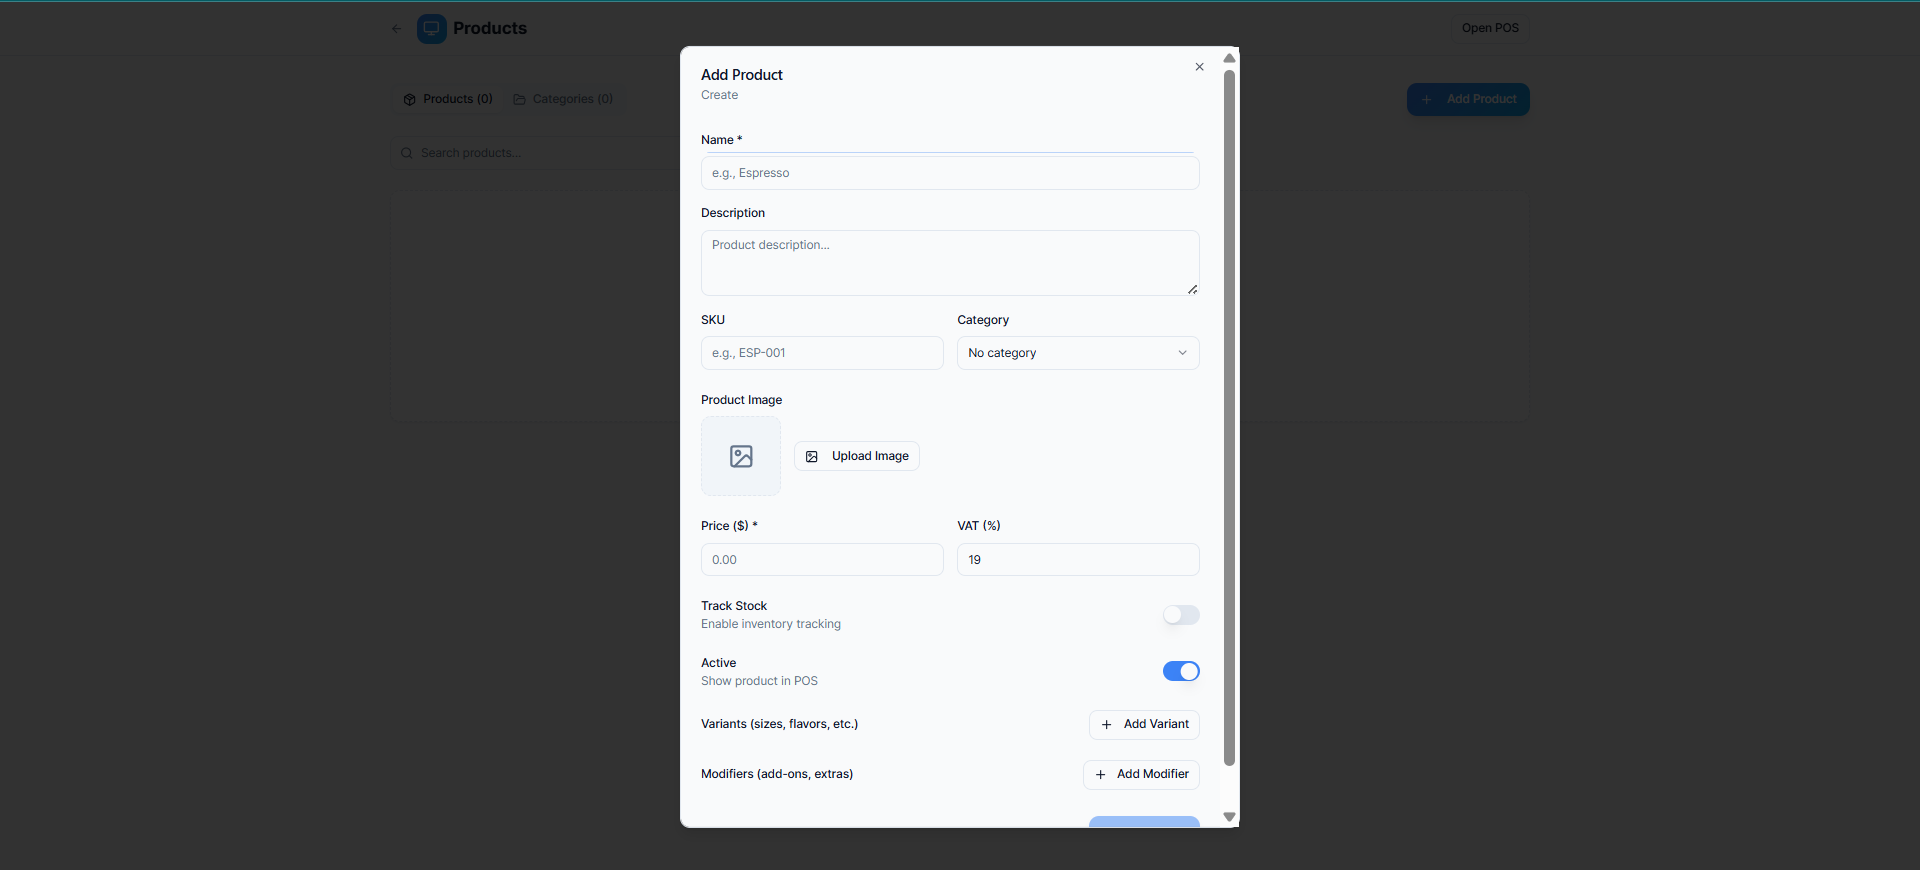
Task: Click the dialog vertical scrollbar thumb
Action: 1230,417
